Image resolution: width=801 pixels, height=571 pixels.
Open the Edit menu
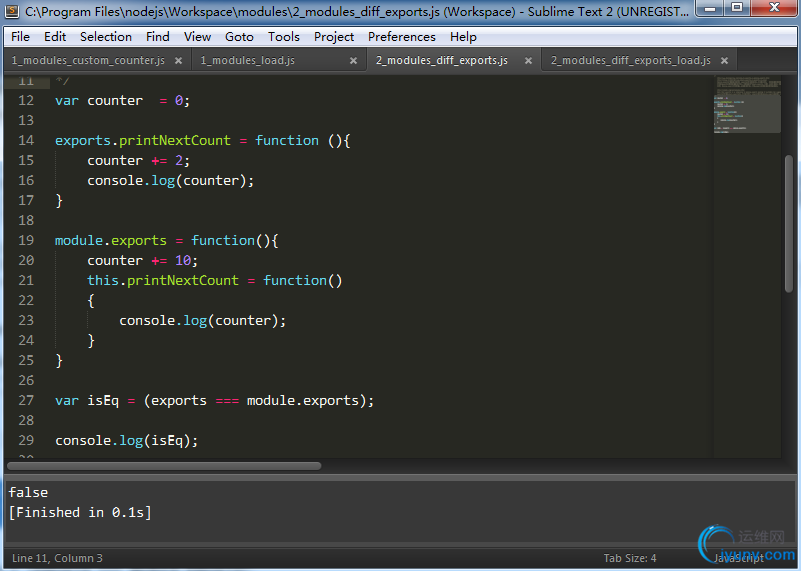click(x=55, y=37)
